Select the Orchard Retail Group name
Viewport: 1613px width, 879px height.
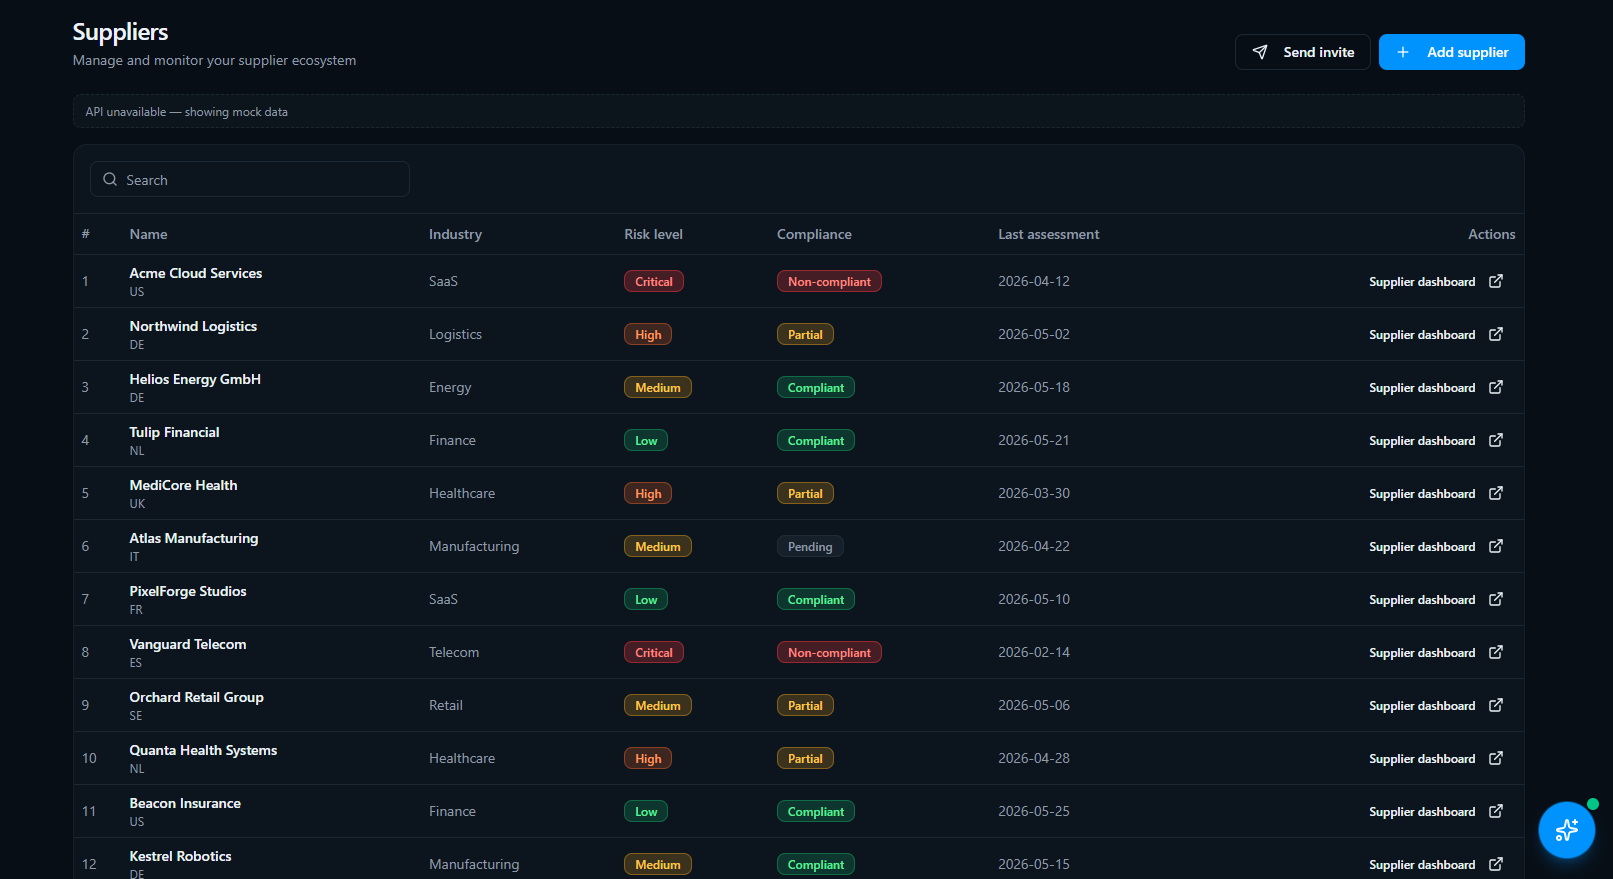(197, 697)
